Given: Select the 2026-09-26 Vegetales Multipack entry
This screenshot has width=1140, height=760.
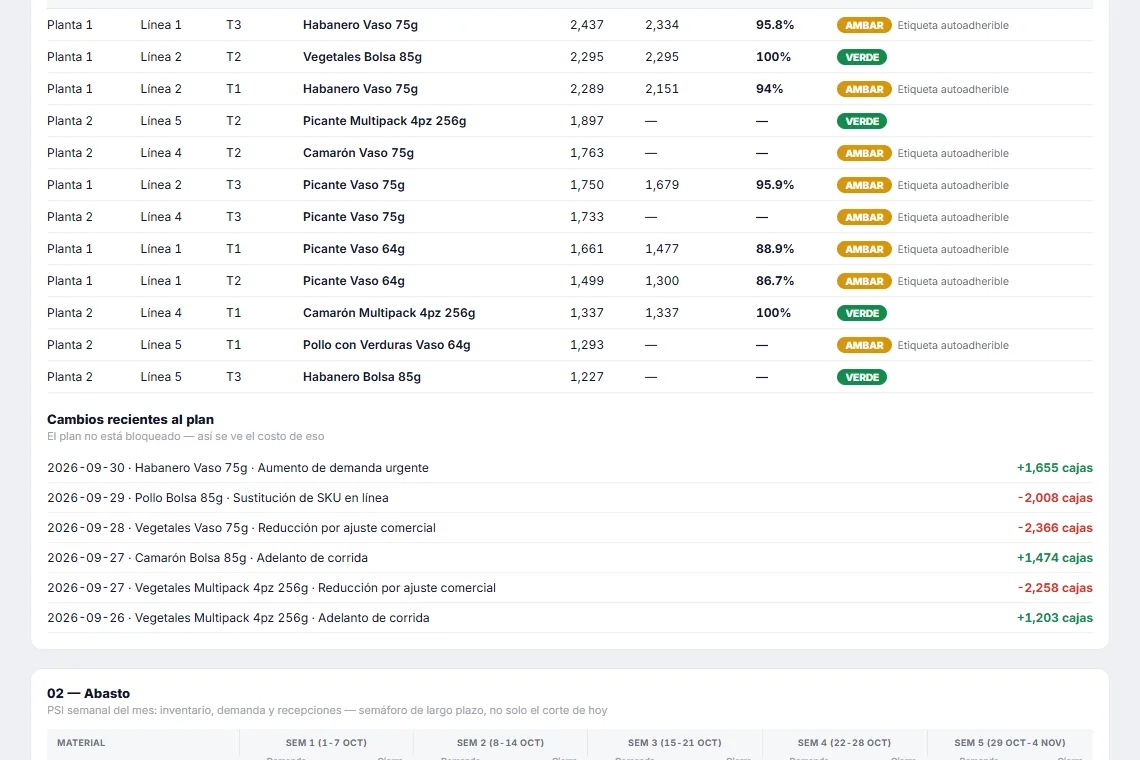Looking at the screenshot, I should click(570, 617).
